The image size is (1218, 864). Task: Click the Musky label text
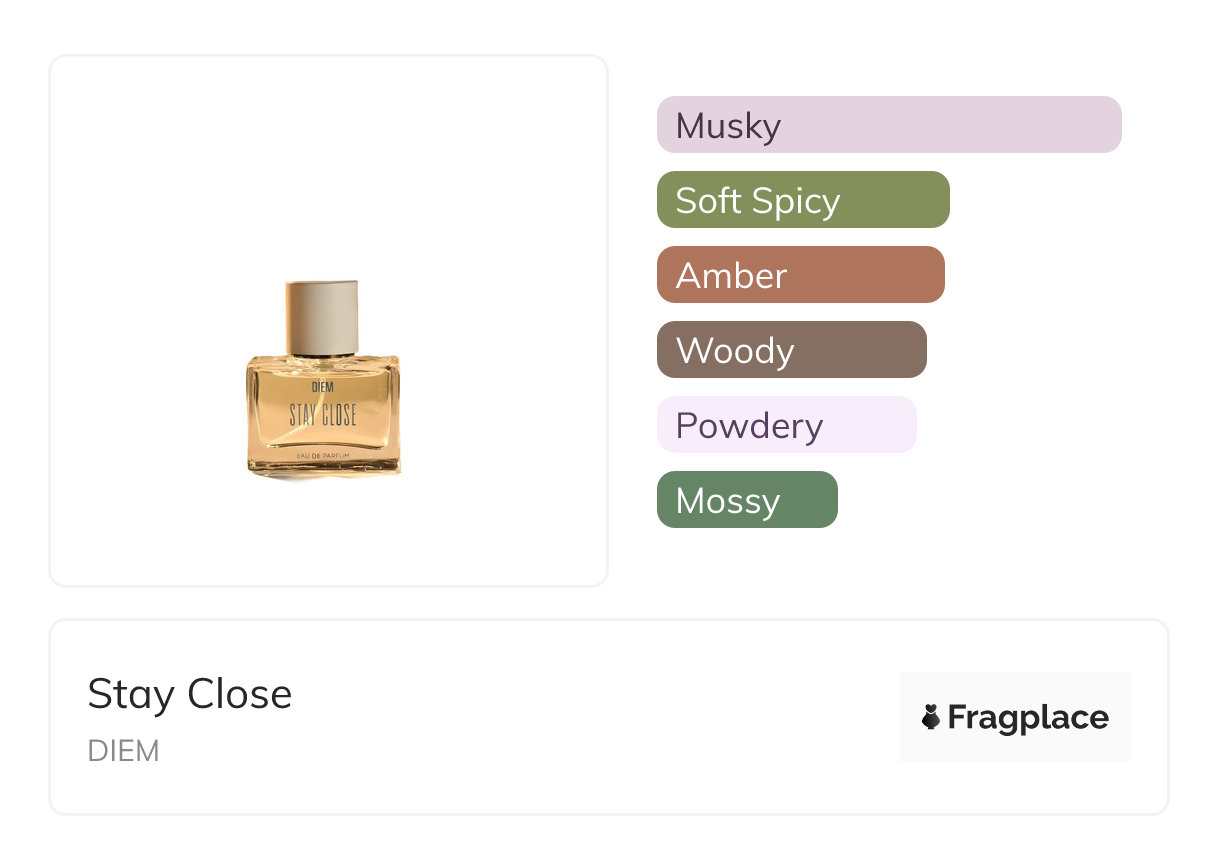pos(728,126)
